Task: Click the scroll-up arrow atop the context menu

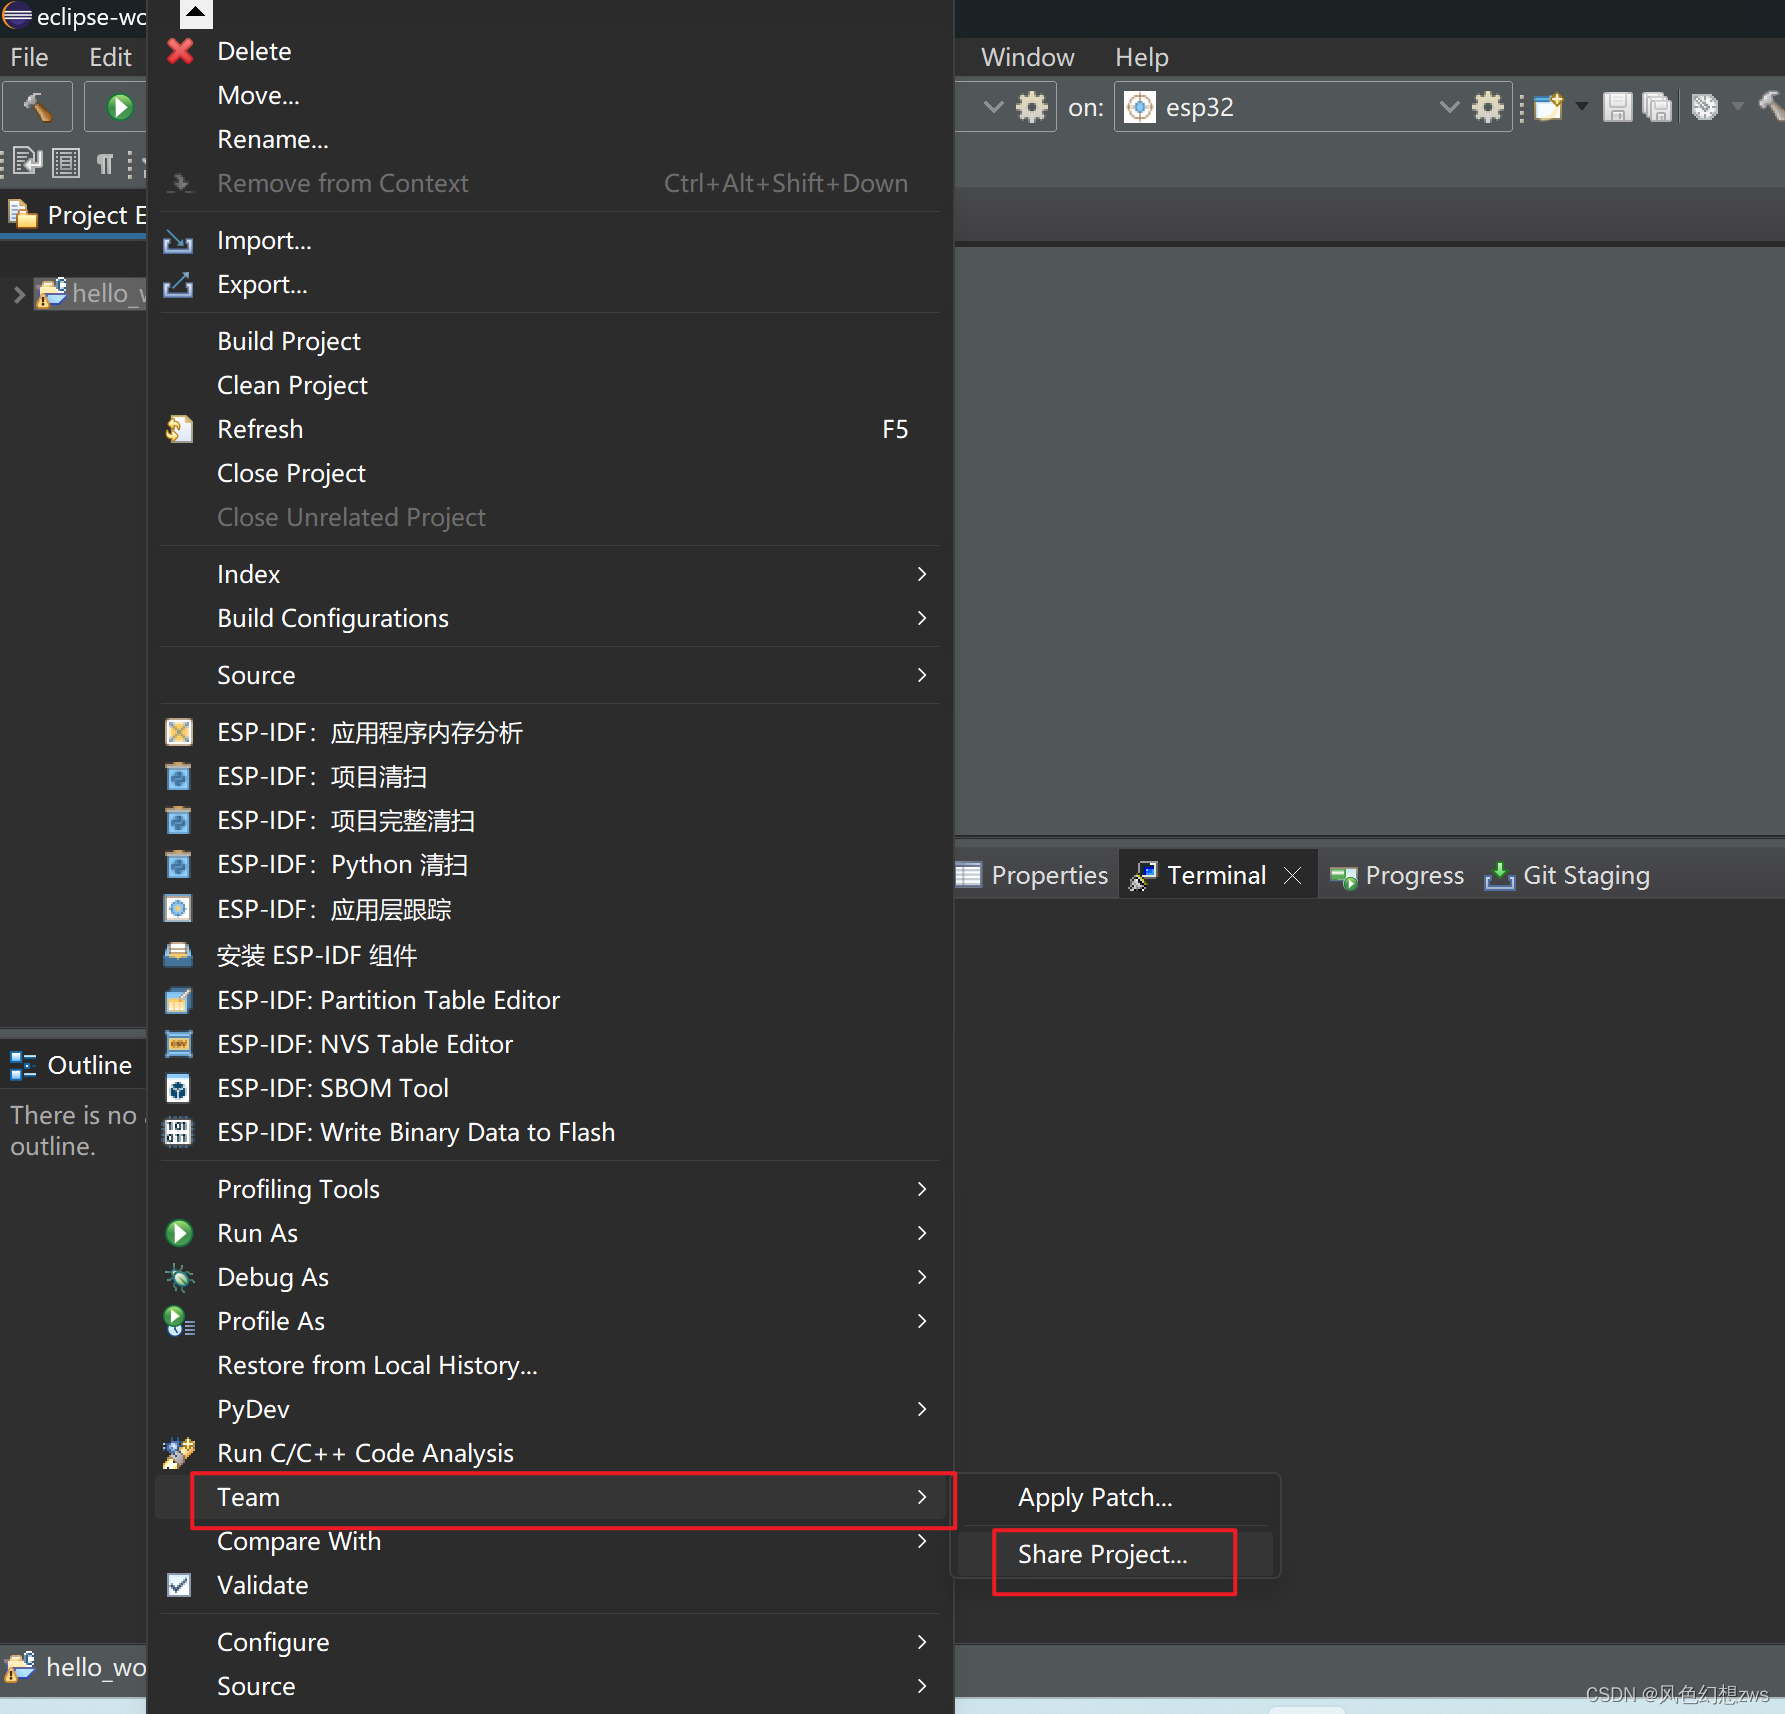Action: tap(194, 14)
